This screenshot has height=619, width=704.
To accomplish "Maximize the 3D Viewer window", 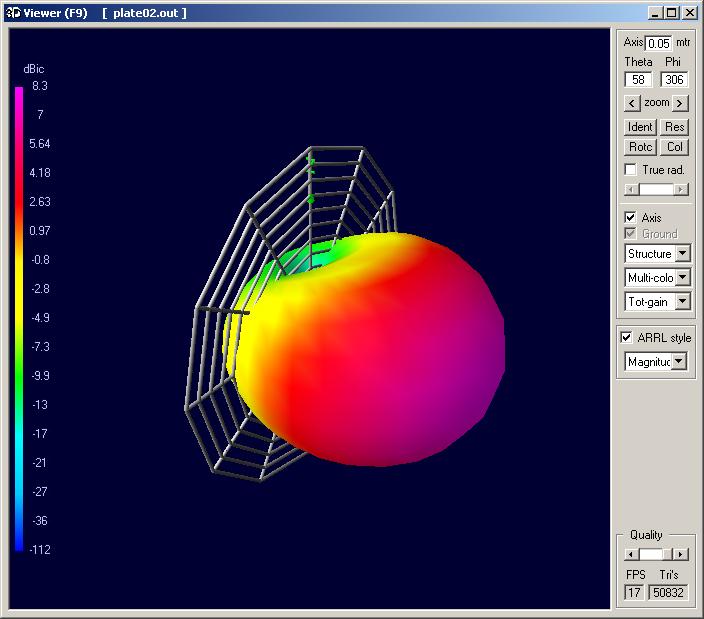I will 671,13.
